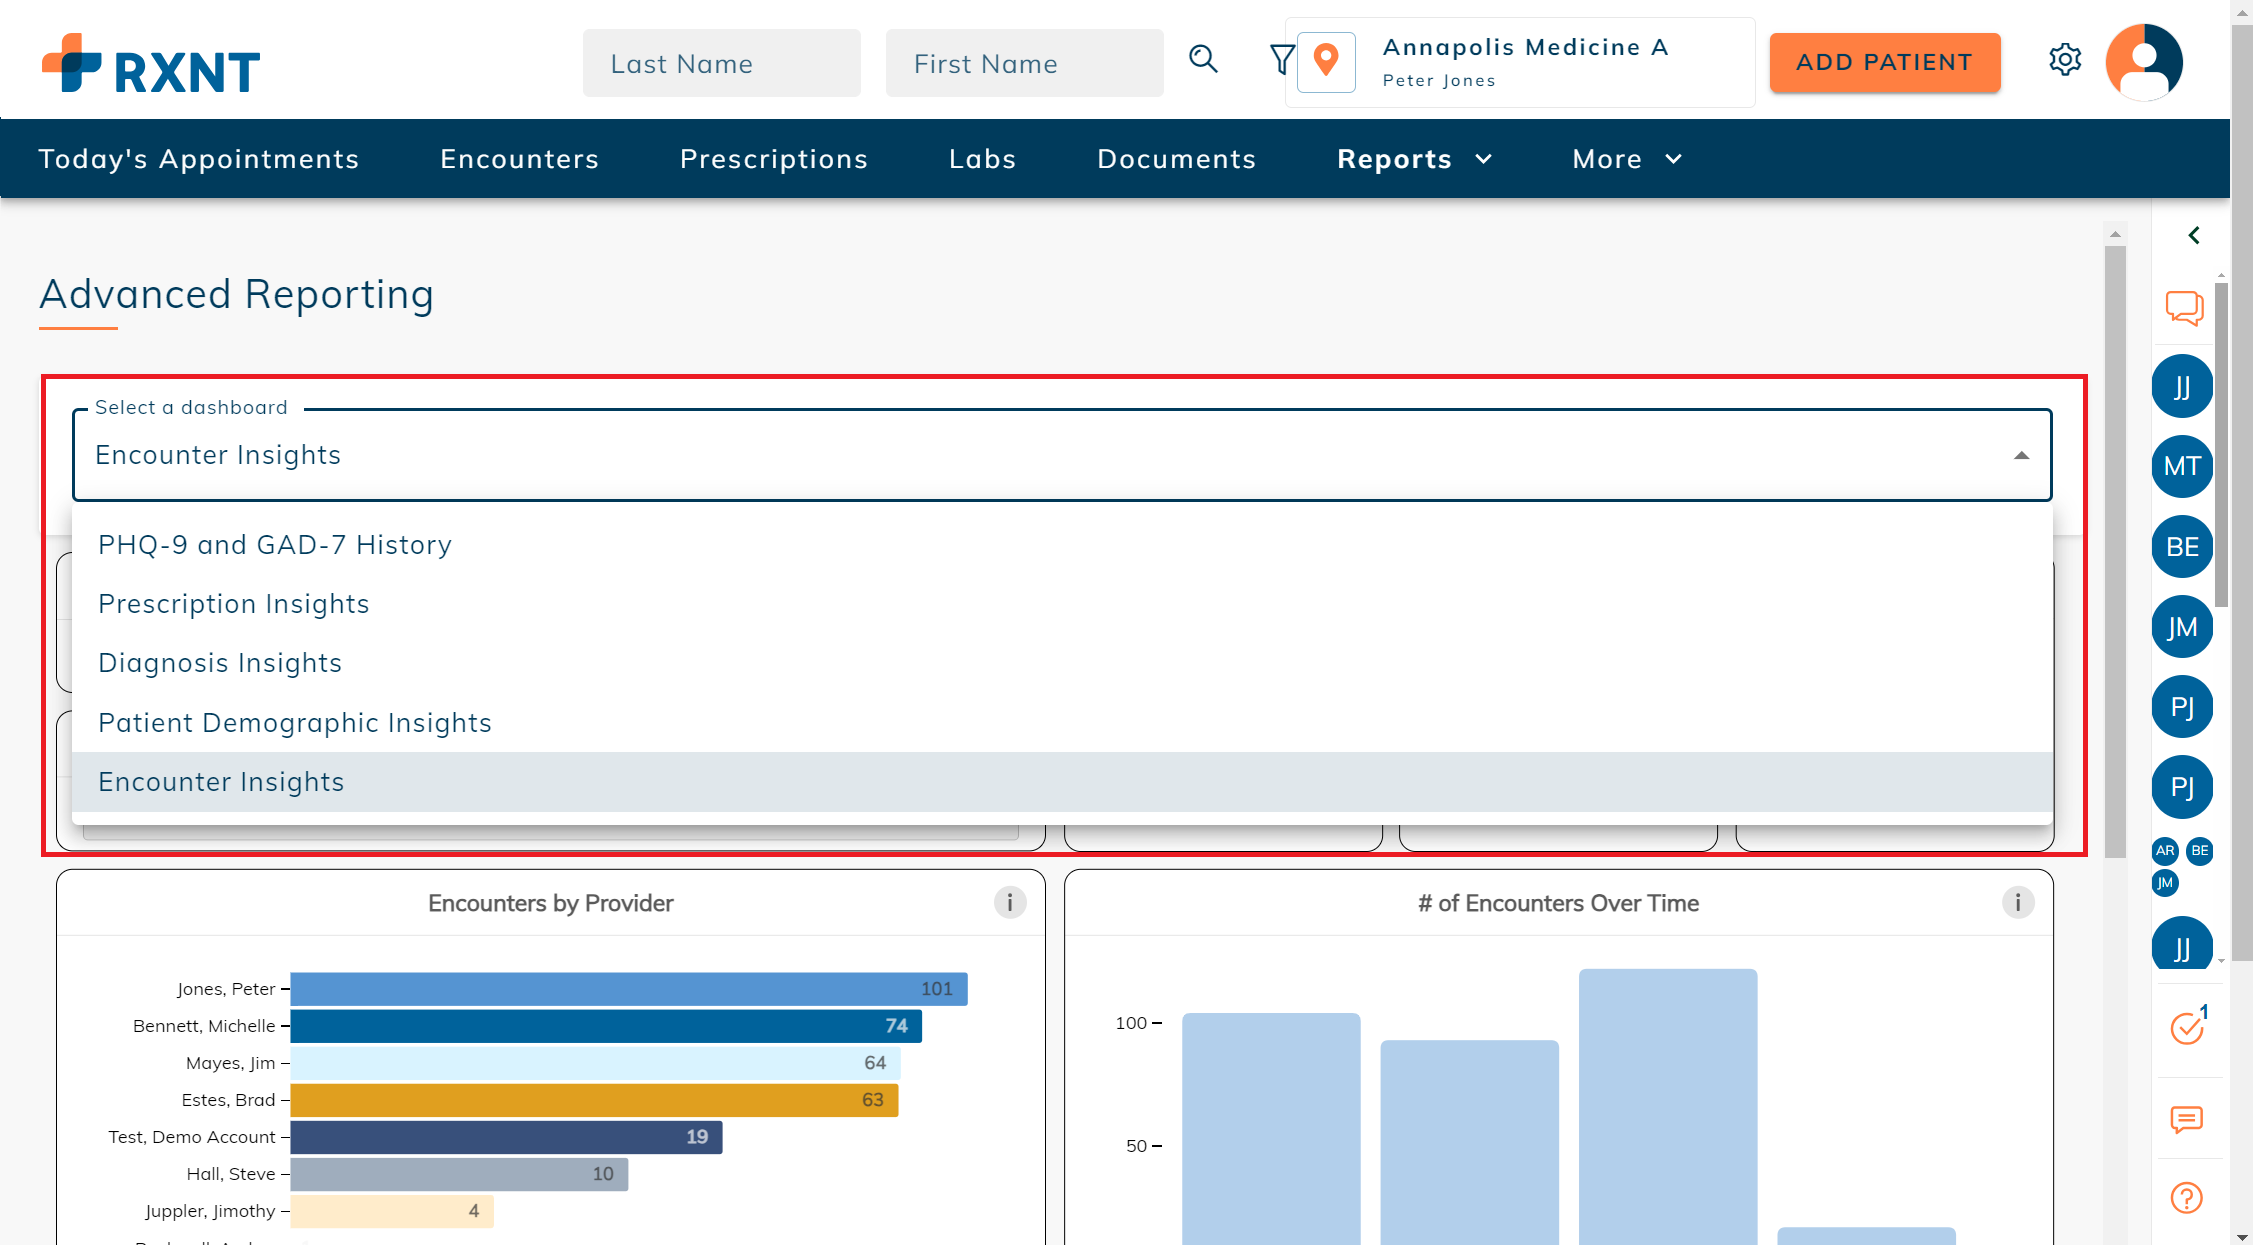This screenshot has height=1245, width=2253.
Task: Click the Mayes, Jim bar (64)
Action: (596, 1063)
